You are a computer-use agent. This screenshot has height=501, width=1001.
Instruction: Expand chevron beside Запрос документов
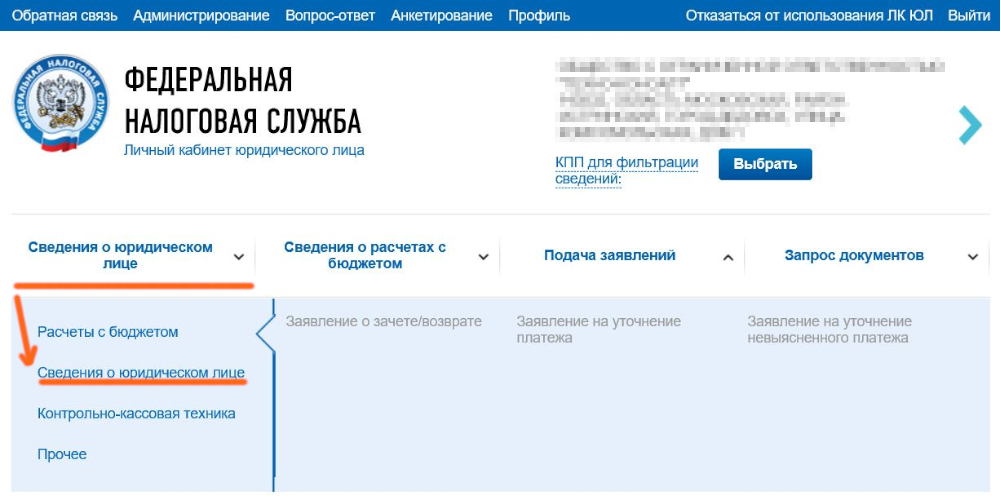[972, 257]
